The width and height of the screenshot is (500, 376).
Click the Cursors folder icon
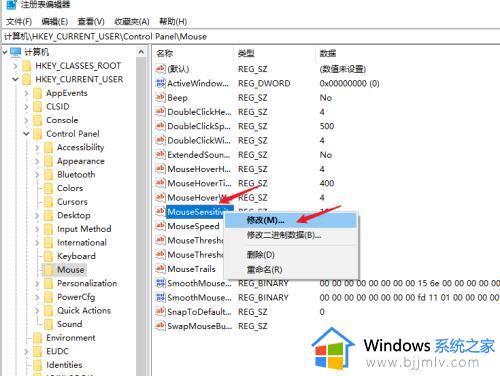point(49,202)
